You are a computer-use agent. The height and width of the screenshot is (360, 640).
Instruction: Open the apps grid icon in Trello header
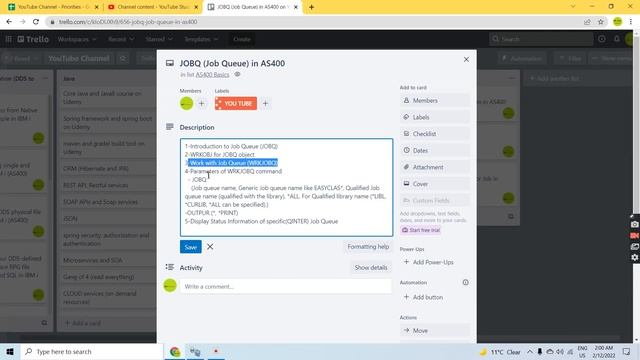[x=8, y=39]
